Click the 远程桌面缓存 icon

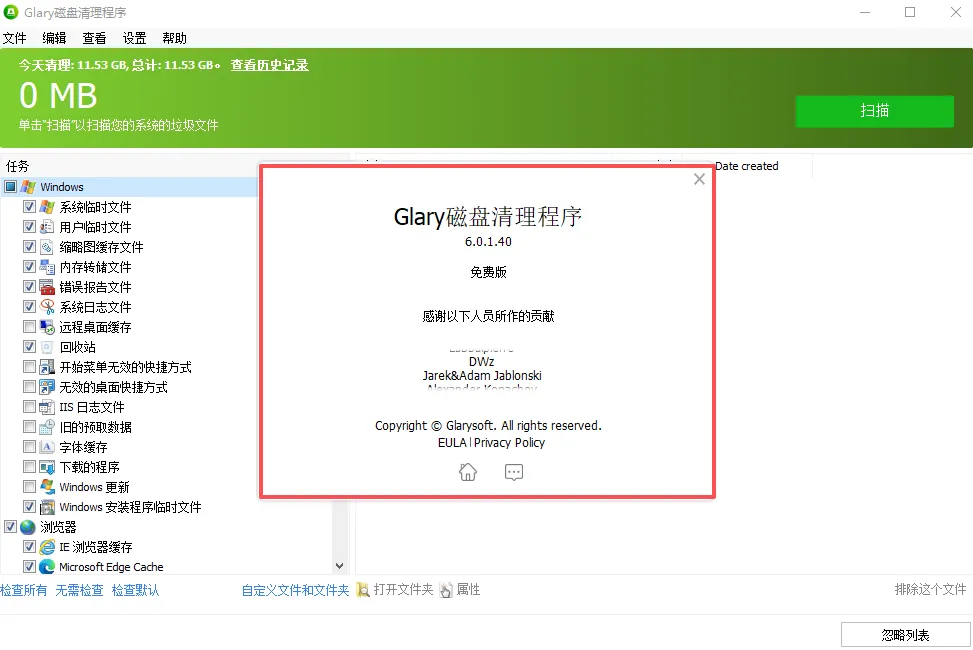coord(47,327)
